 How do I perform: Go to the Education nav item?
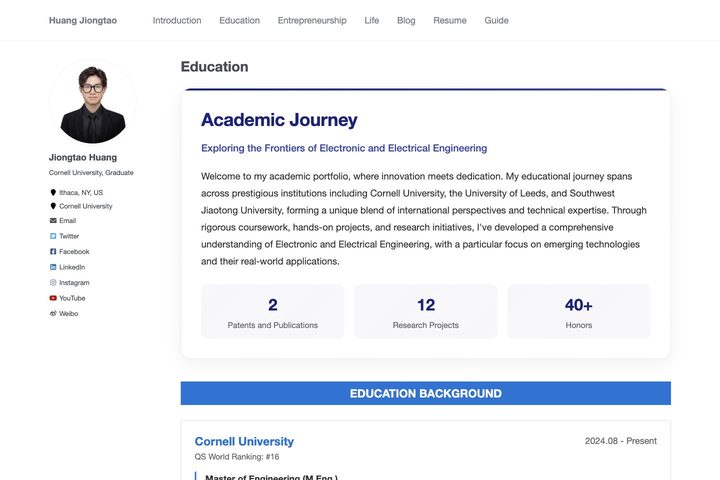click(x=239, y=21)
